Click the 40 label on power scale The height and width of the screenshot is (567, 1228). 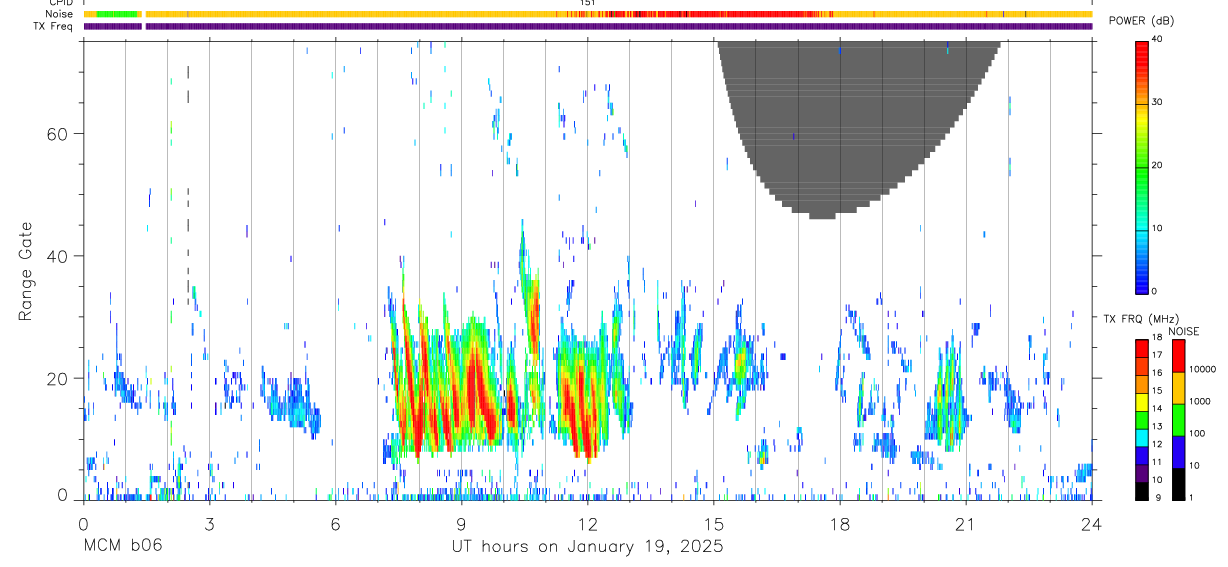point(1158,39)
